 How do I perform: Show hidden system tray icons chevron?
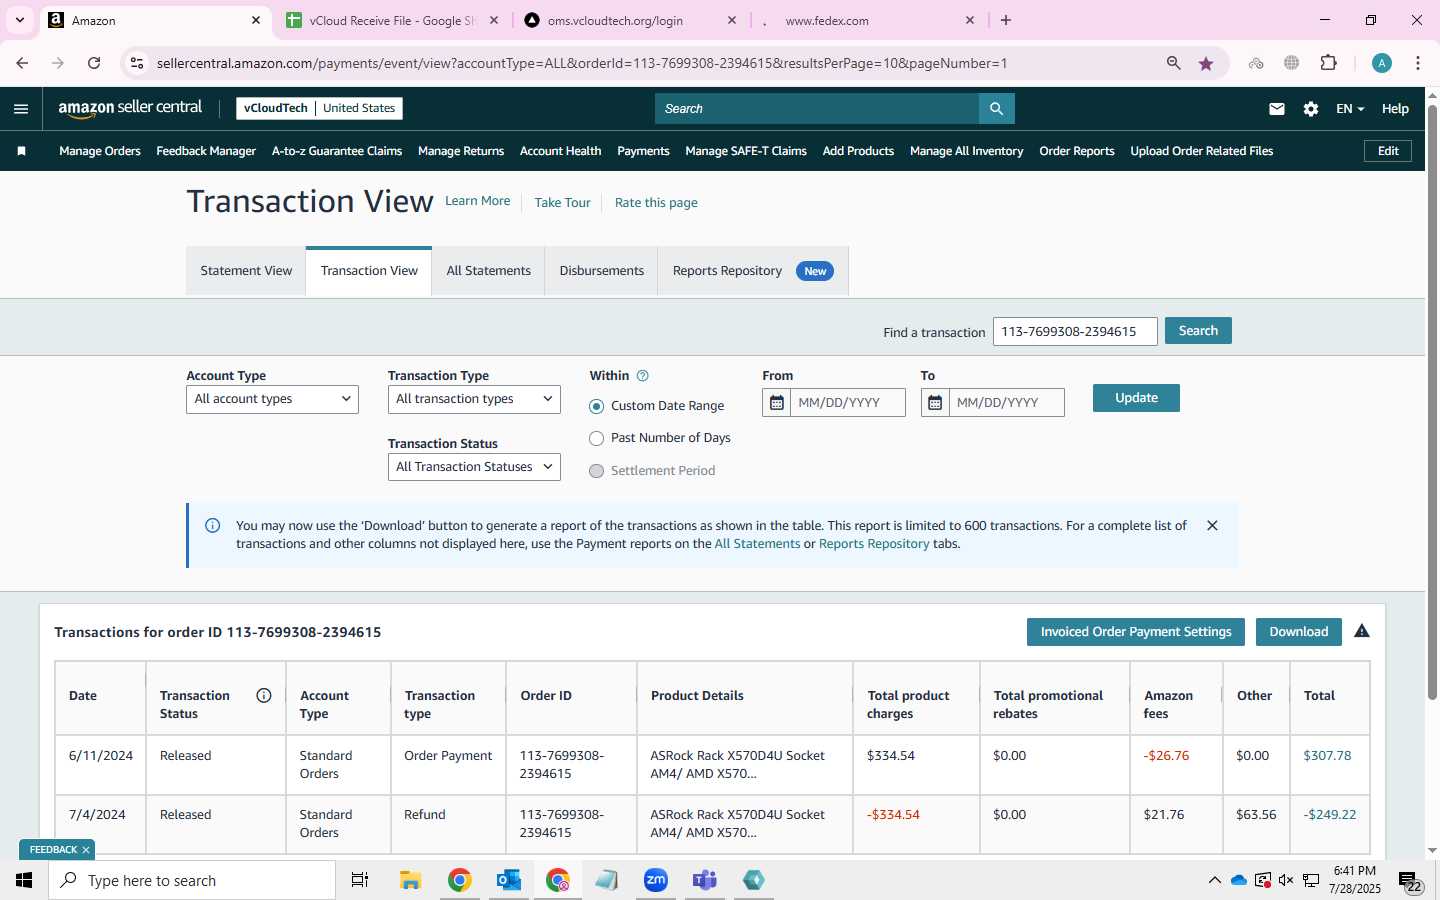click(x=1214, y=880)
